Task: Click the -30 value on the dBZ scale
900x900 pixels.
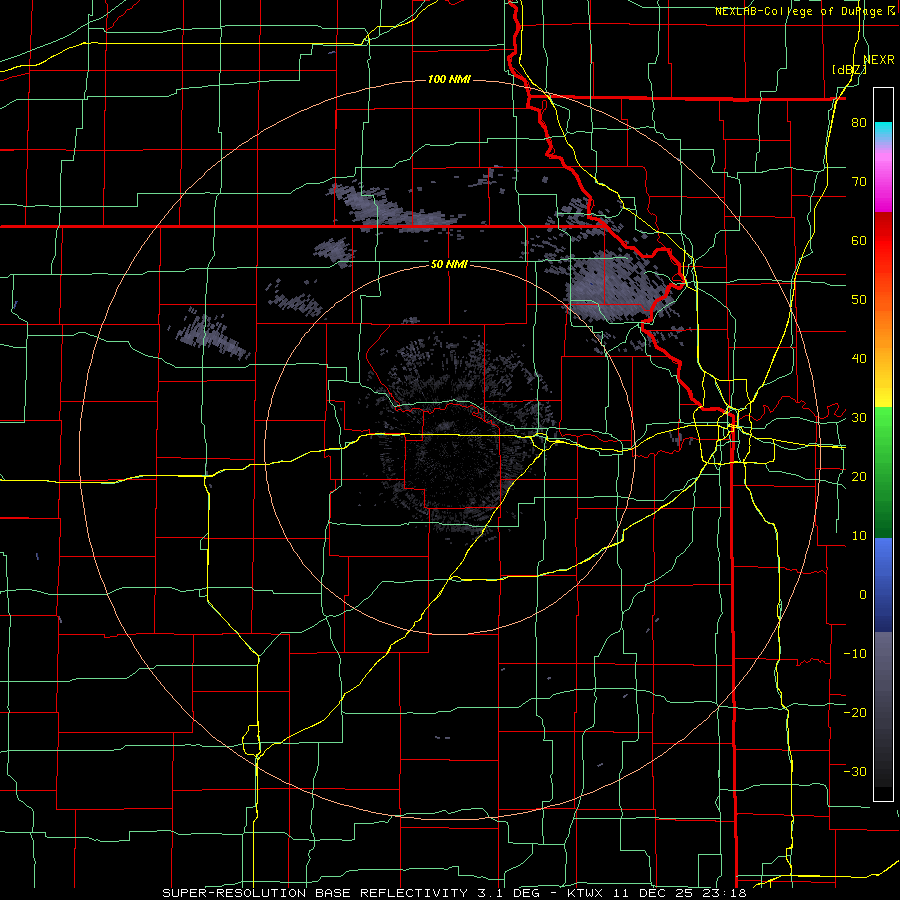Action: (x=855, y=771)
